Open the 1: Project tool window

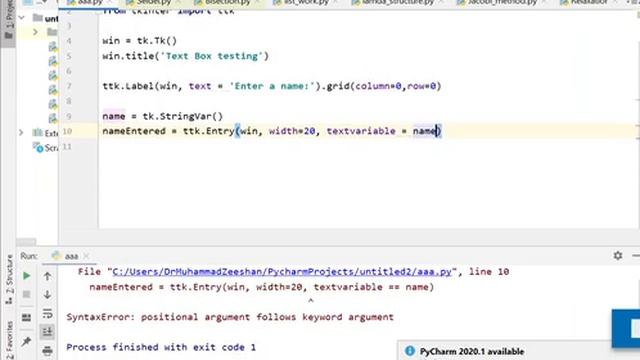point(8,20)
